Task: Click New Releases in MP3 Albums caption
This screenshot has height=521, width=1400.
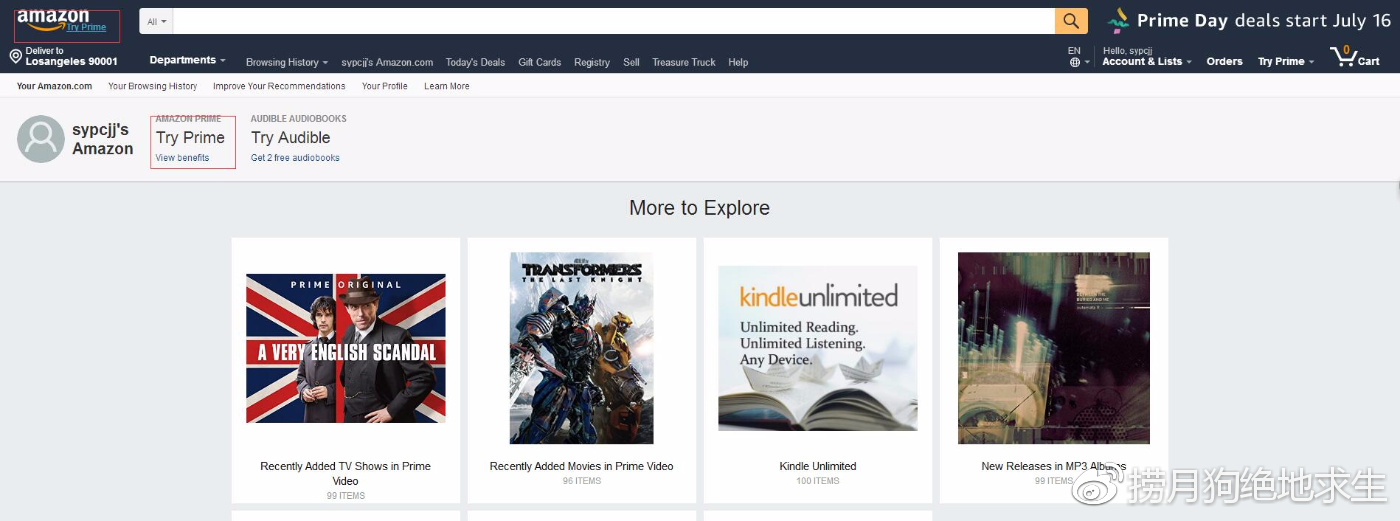Action: (x=1054, y=466)
